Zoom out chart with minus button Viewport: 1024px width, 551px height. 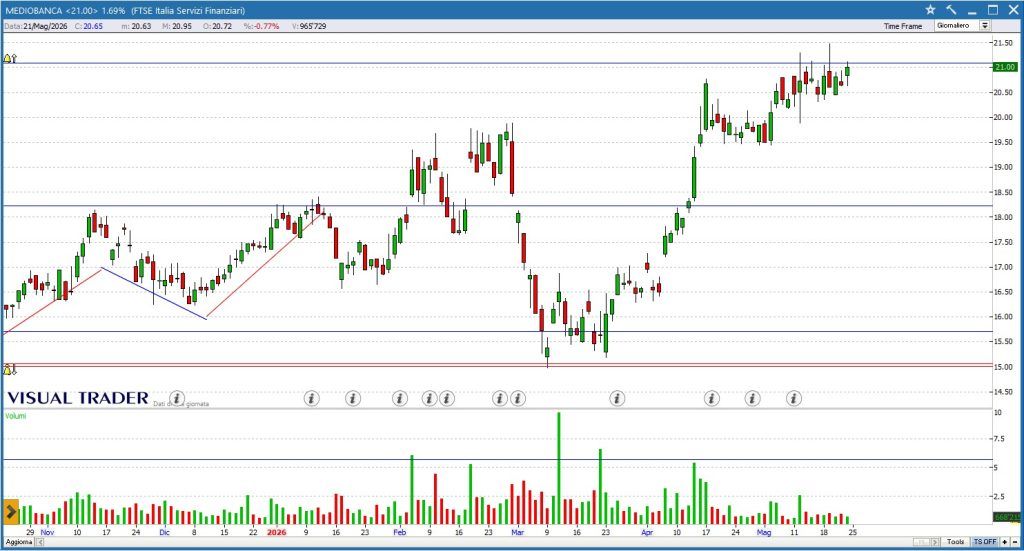(1014, 542)
